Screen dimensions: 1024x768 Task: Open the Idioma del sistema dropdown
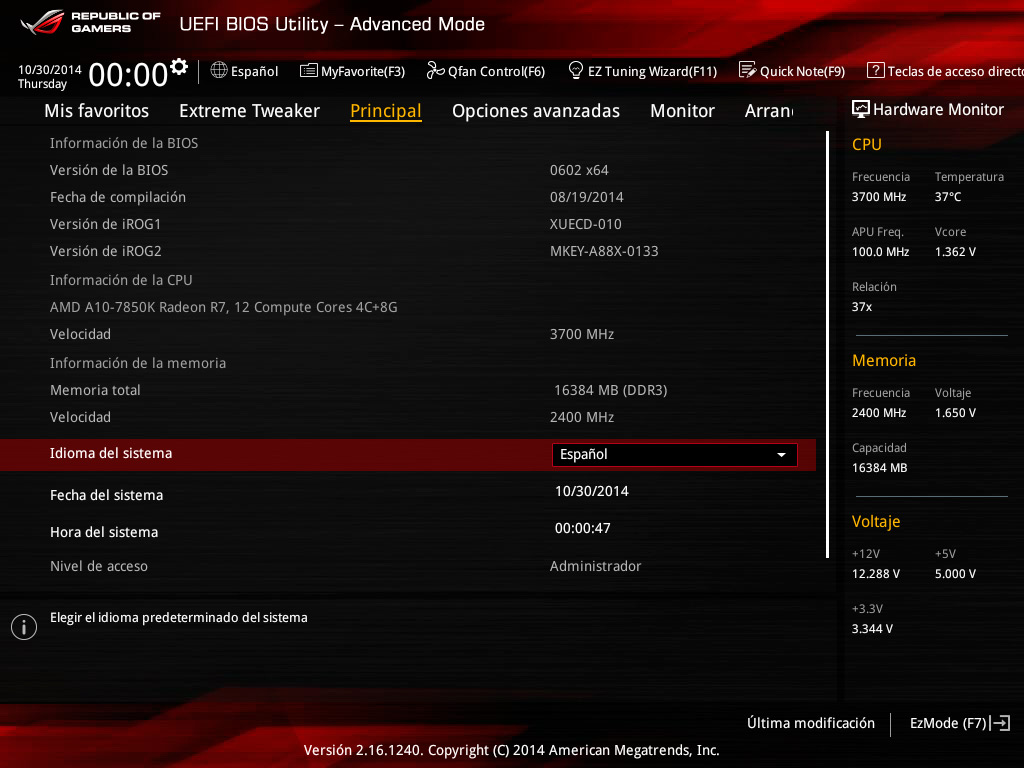pos(675,455)
